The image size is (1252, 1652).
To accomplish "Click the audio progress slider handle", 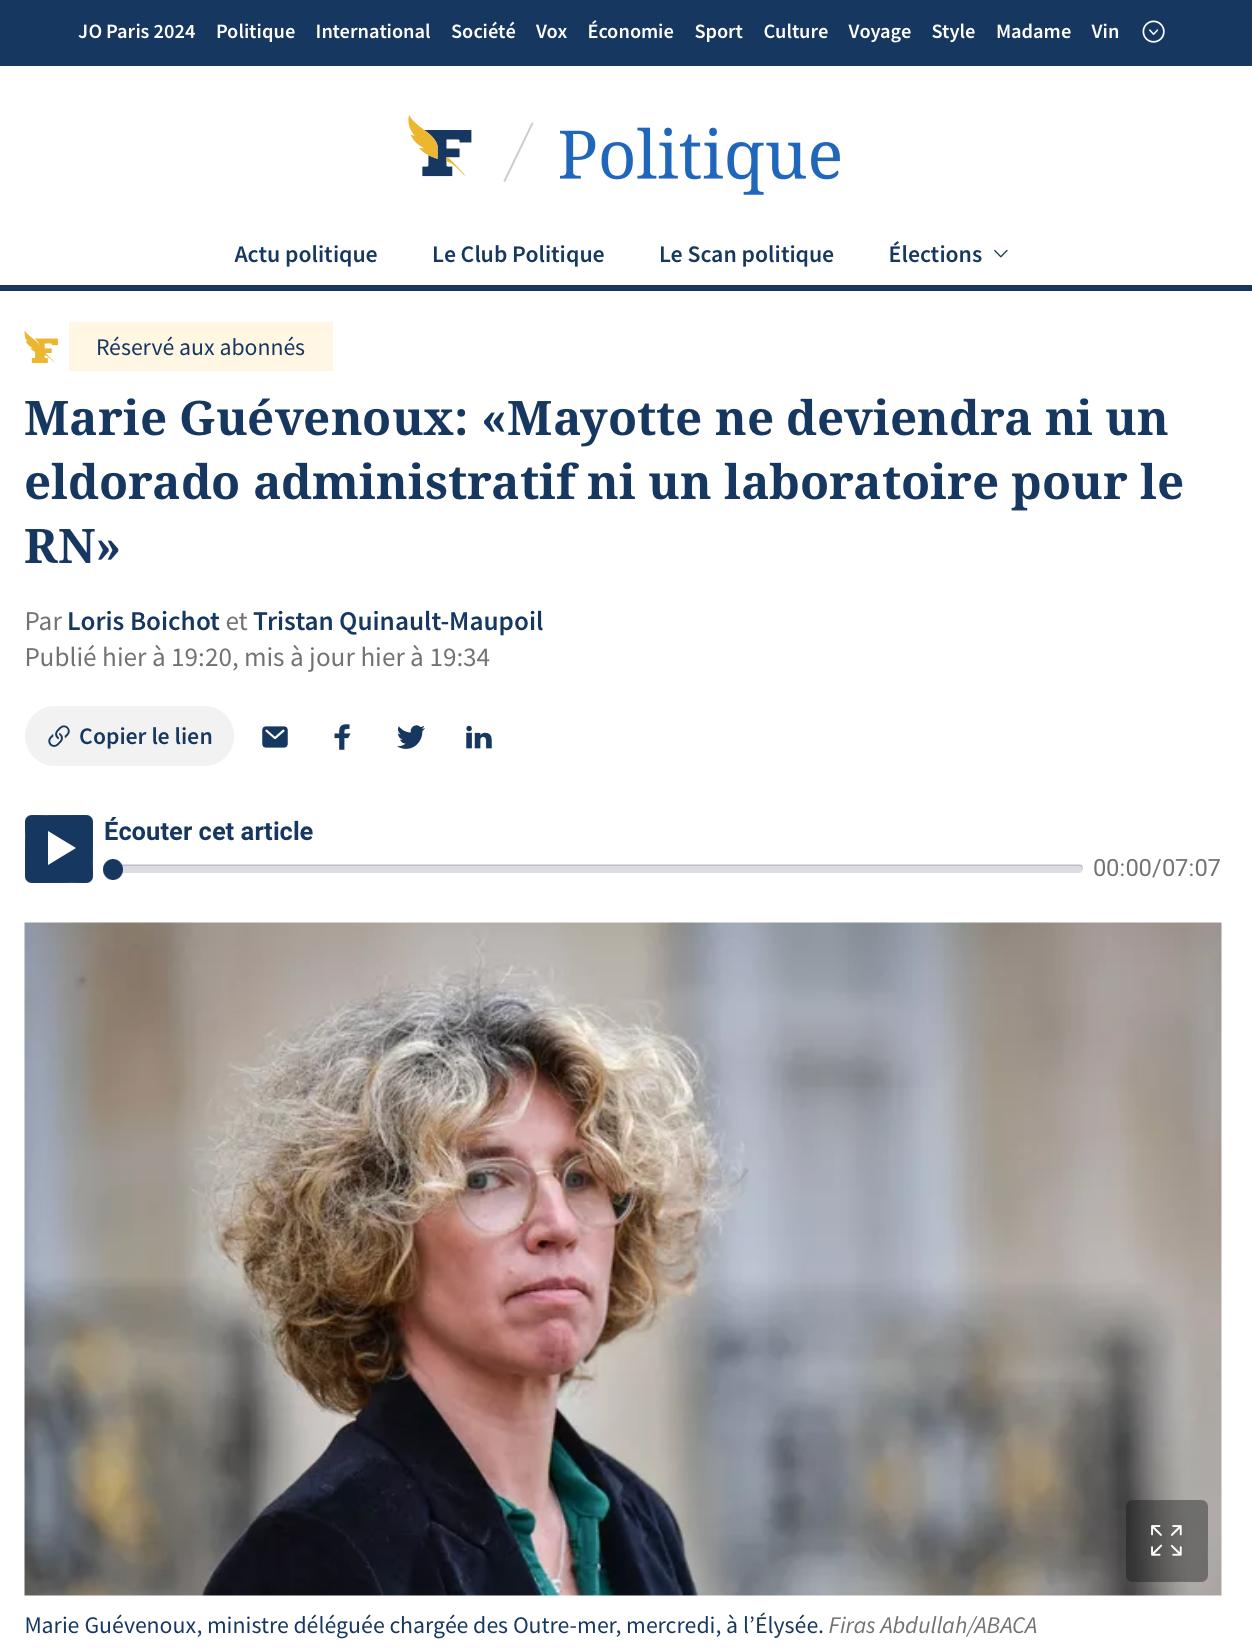I will (x=113, y=869).
